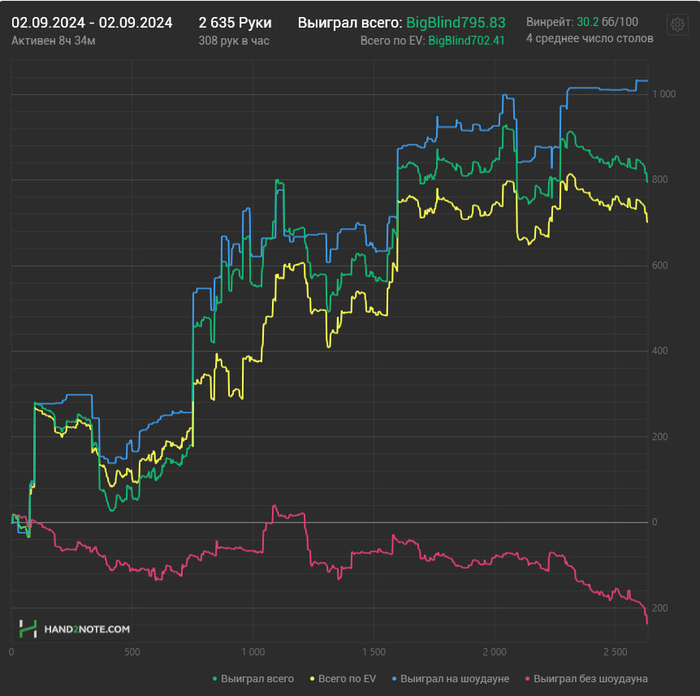Click the "BigBlind795.83" total won value

pos(456,23)
